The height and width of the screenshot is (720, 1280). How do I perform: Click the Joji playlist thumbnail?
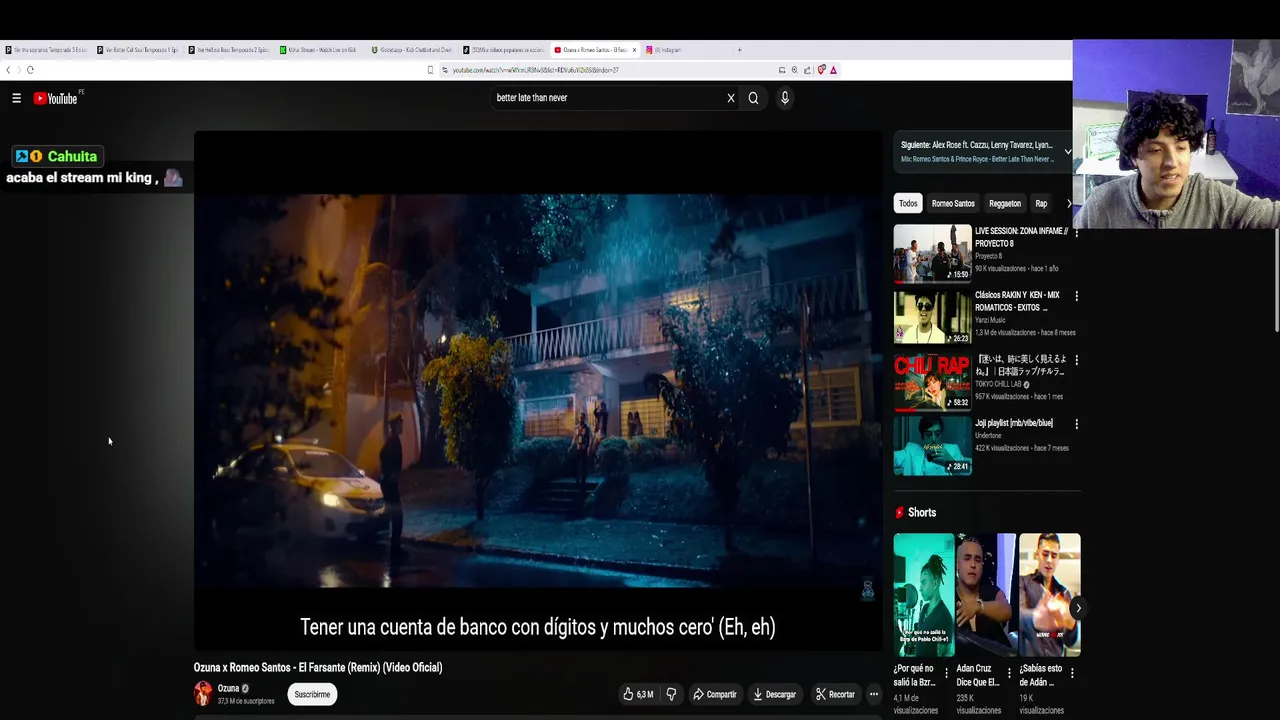932,445
